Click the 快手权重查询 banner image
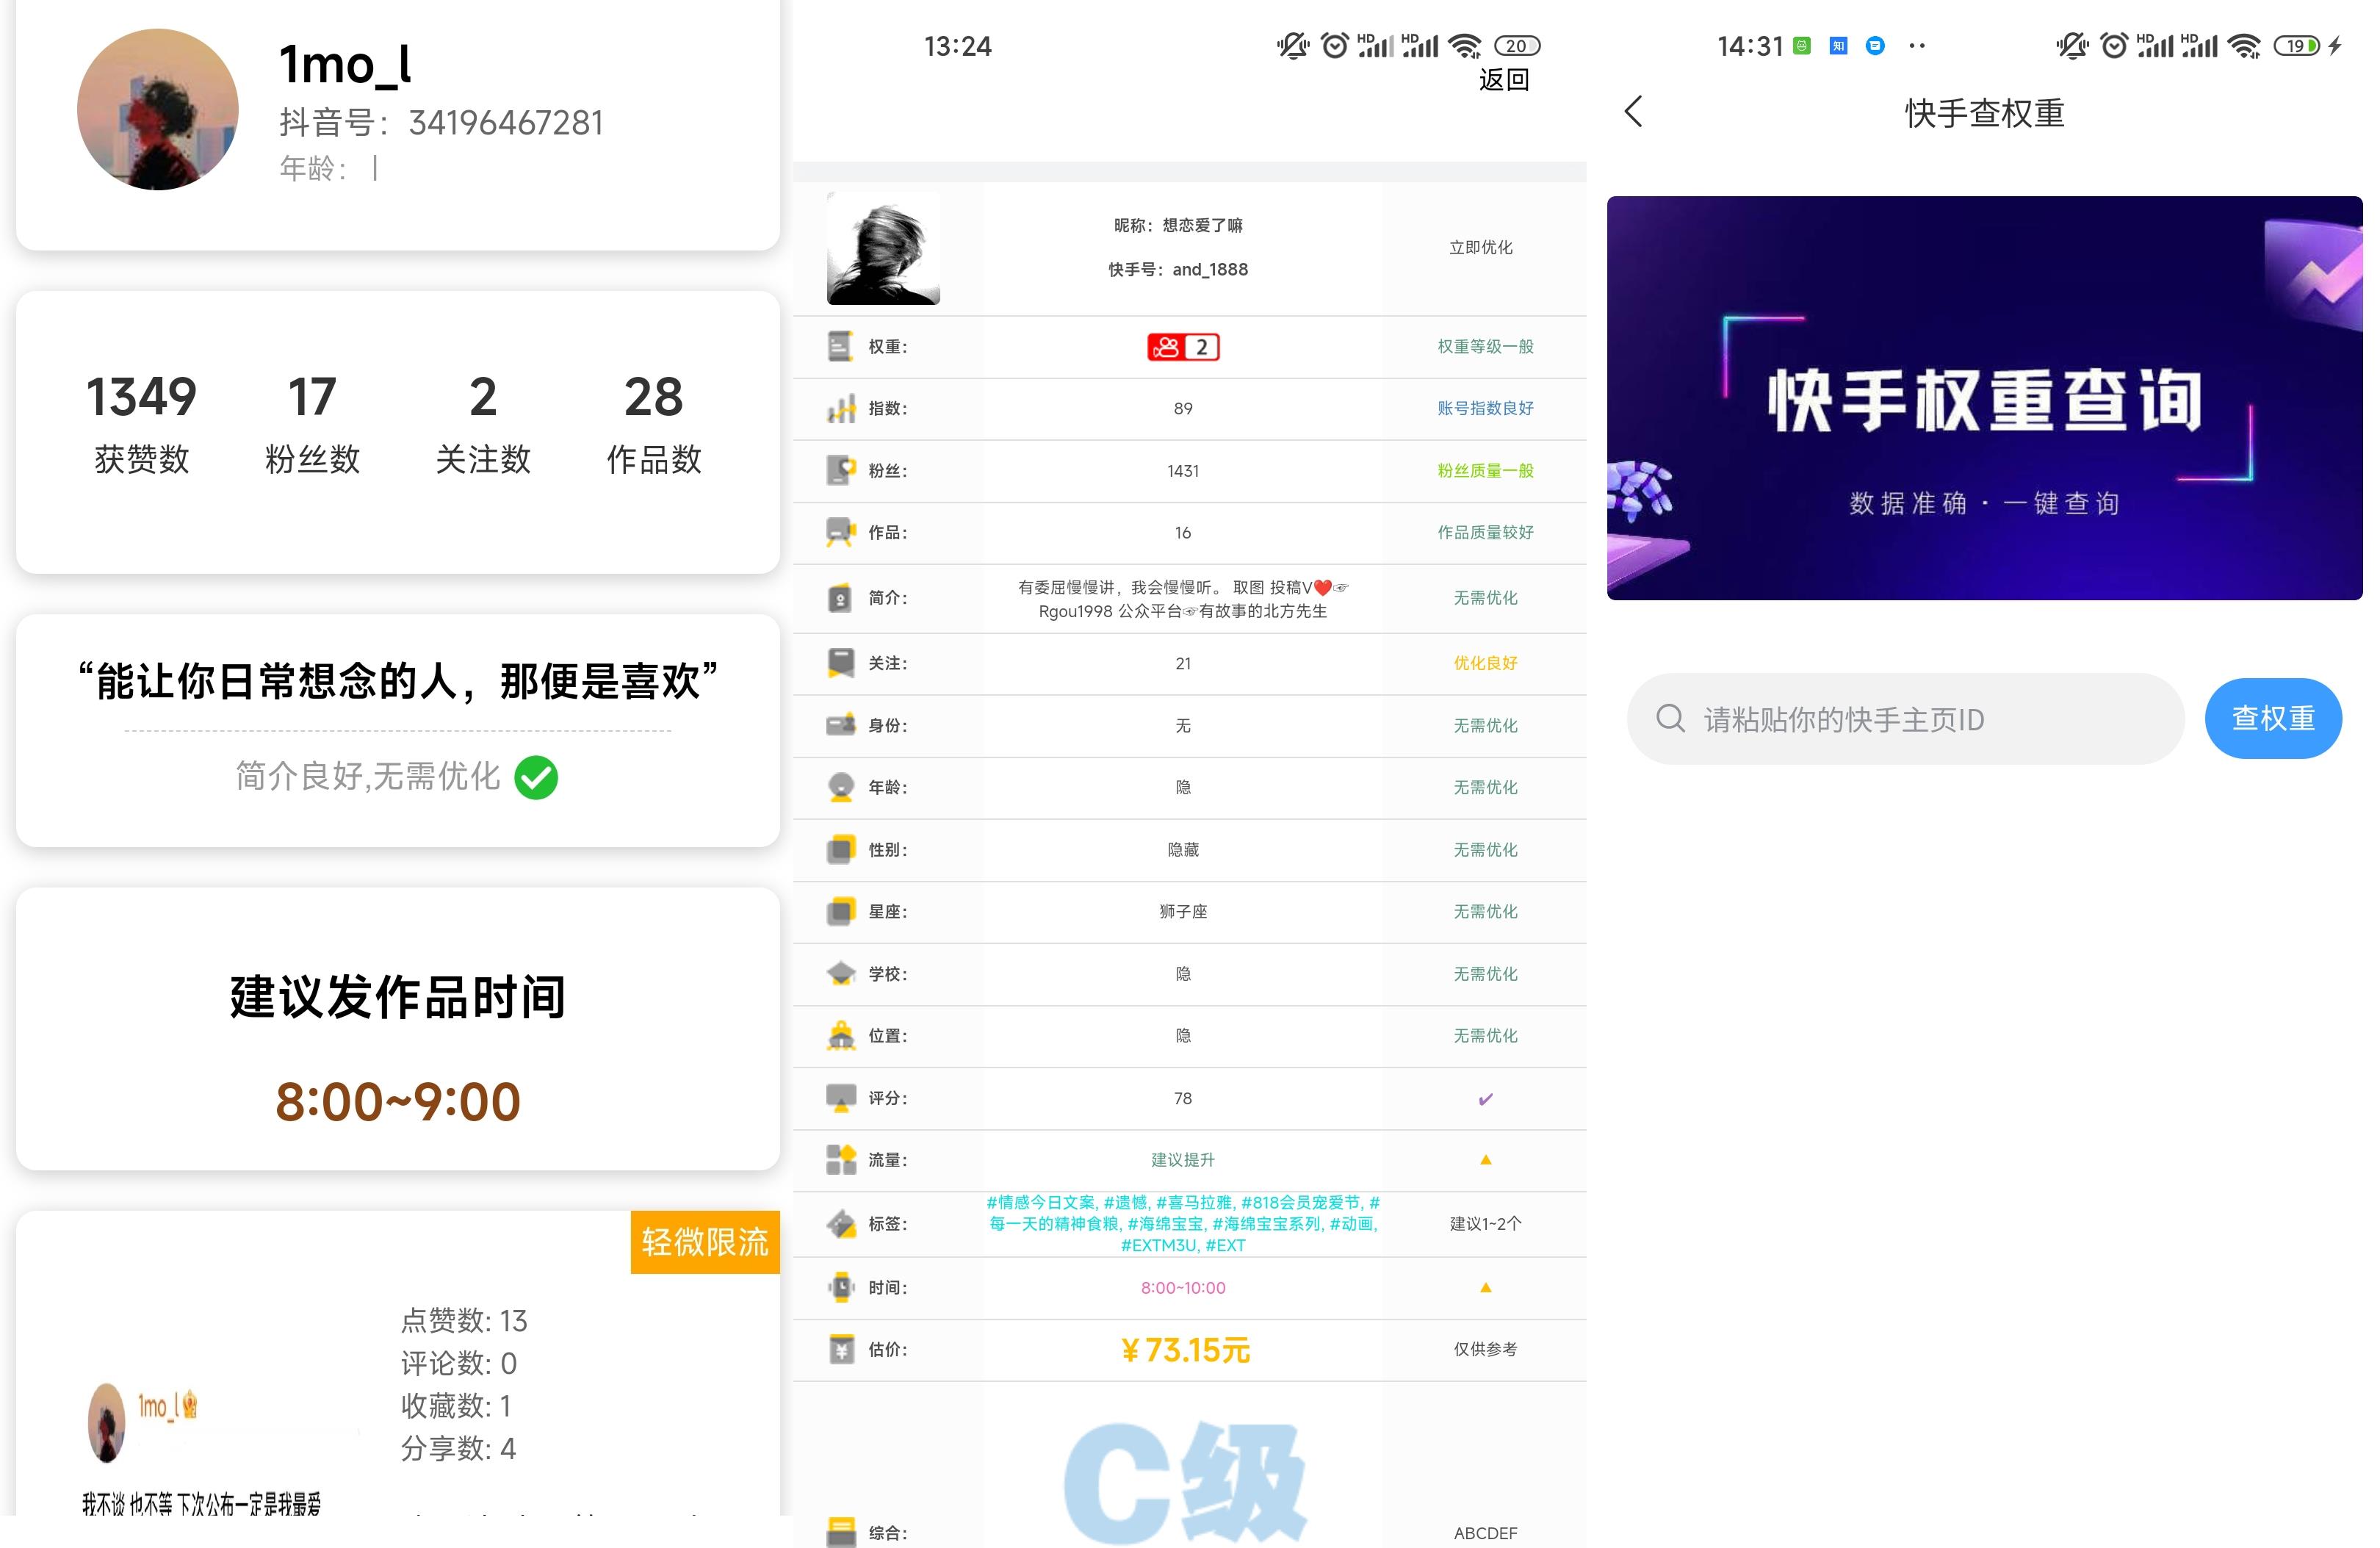Viewport: 2380px width, 1548px height. 1984,398
